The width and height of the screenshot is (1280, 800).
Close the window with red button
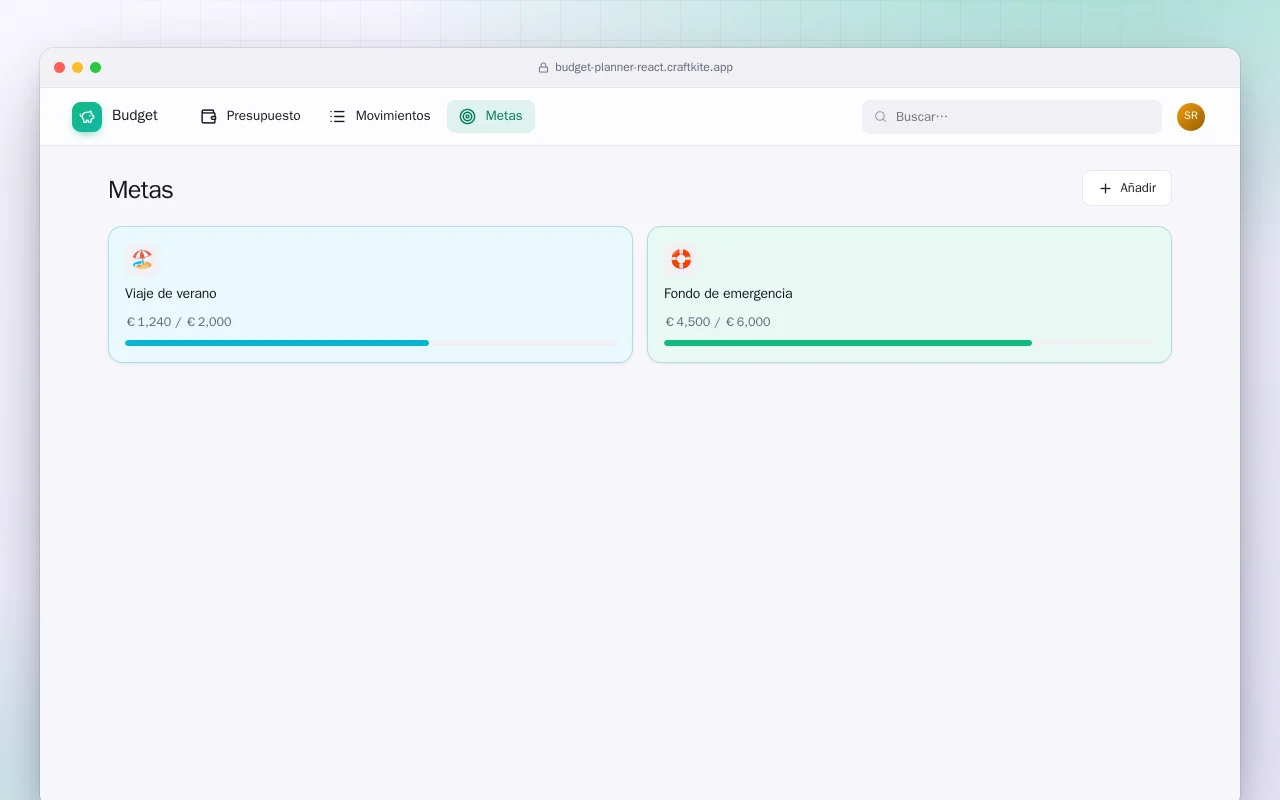[60, 68]
